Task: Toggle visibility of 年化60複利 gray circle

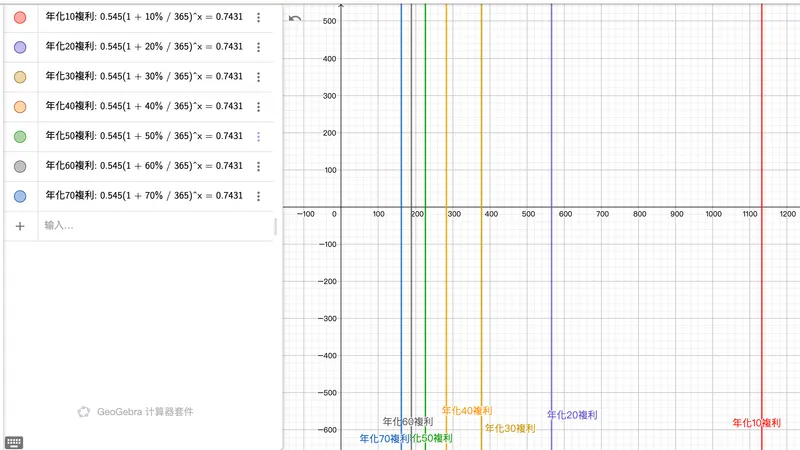Action: click(20, 166)
